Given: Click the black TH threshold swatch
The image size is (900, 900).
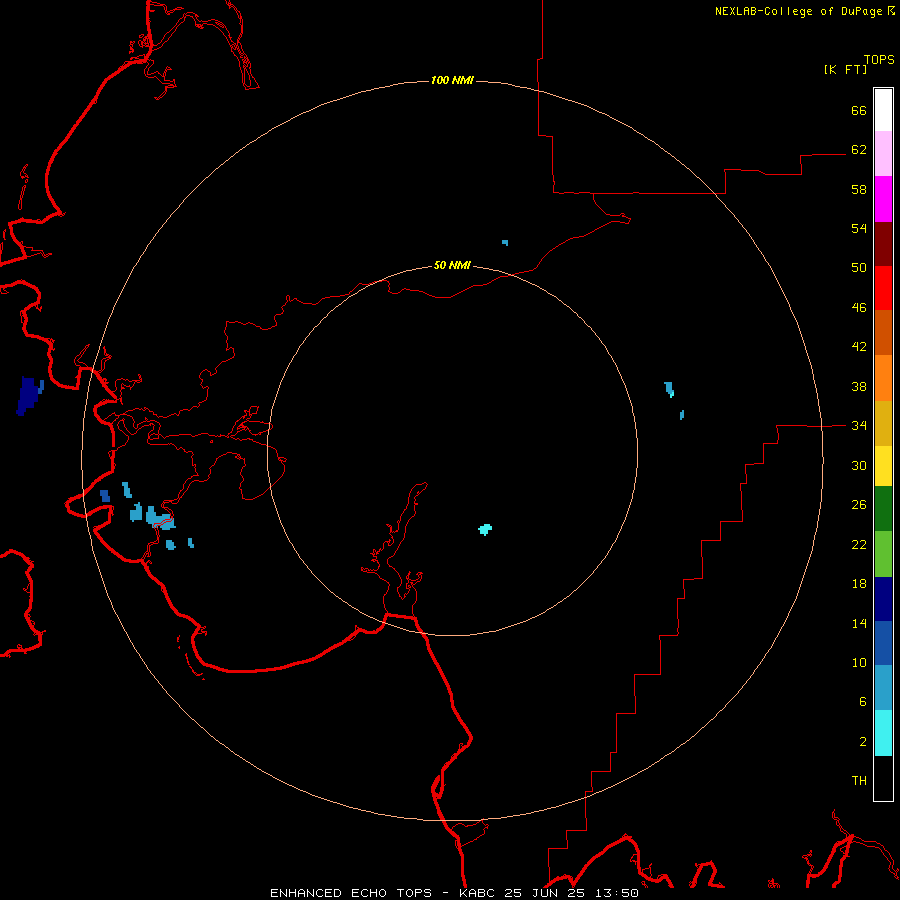Looking at the screenshot, I should [x=883, y=778].
